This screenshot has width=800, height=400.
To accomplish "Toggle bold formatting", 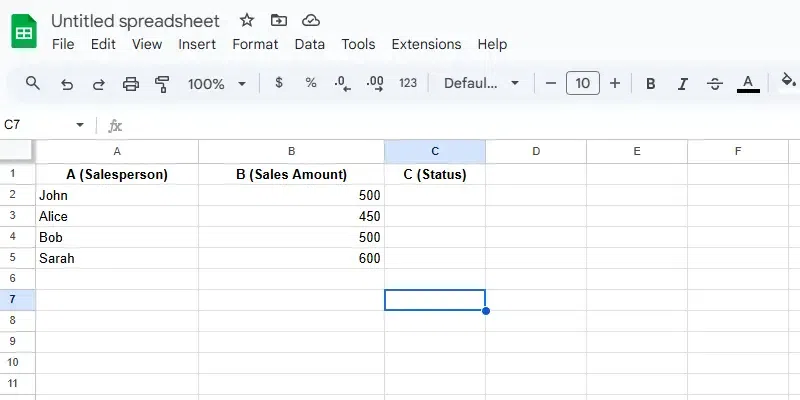I will pos(651,84).
